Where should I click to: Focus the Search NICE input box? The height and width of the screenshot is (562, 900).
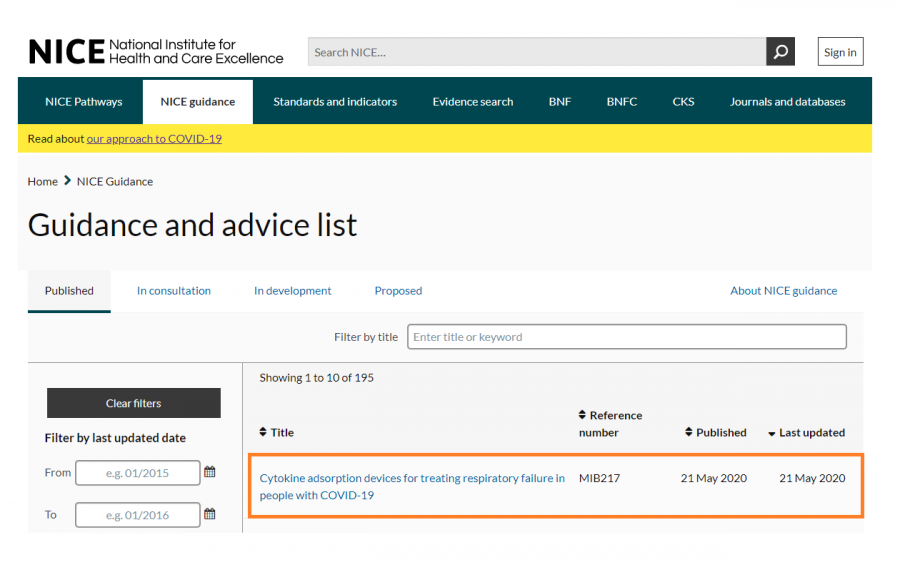coord(536,52)
